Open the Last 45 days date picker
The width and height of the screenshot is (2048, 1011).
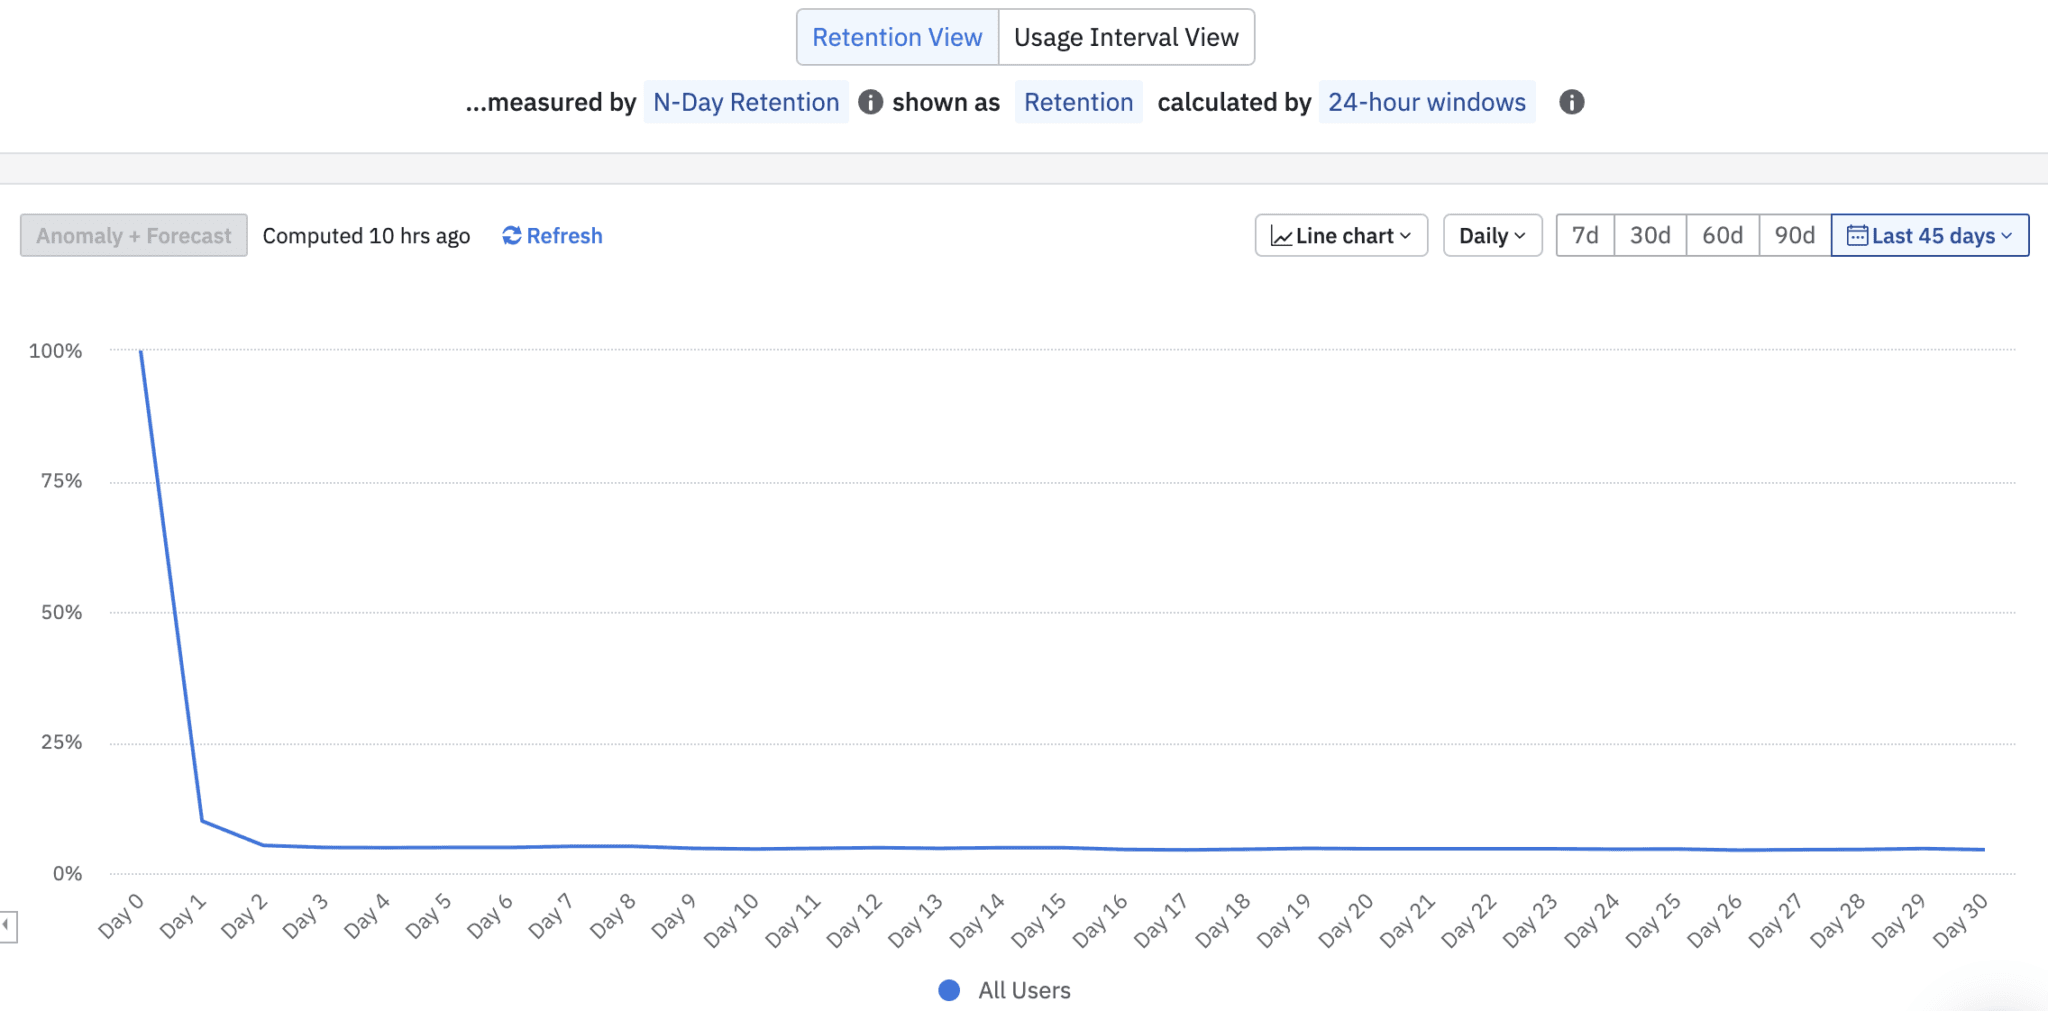(x=1930, y=236)
